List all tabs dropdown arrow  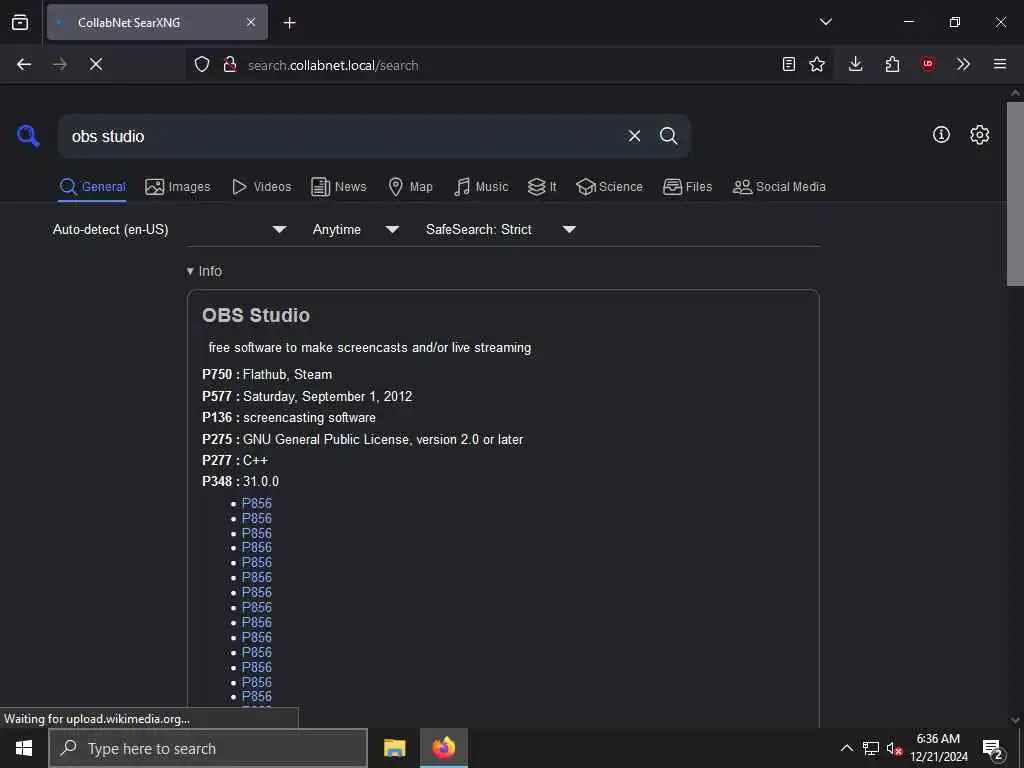click(x=825, y=22)
